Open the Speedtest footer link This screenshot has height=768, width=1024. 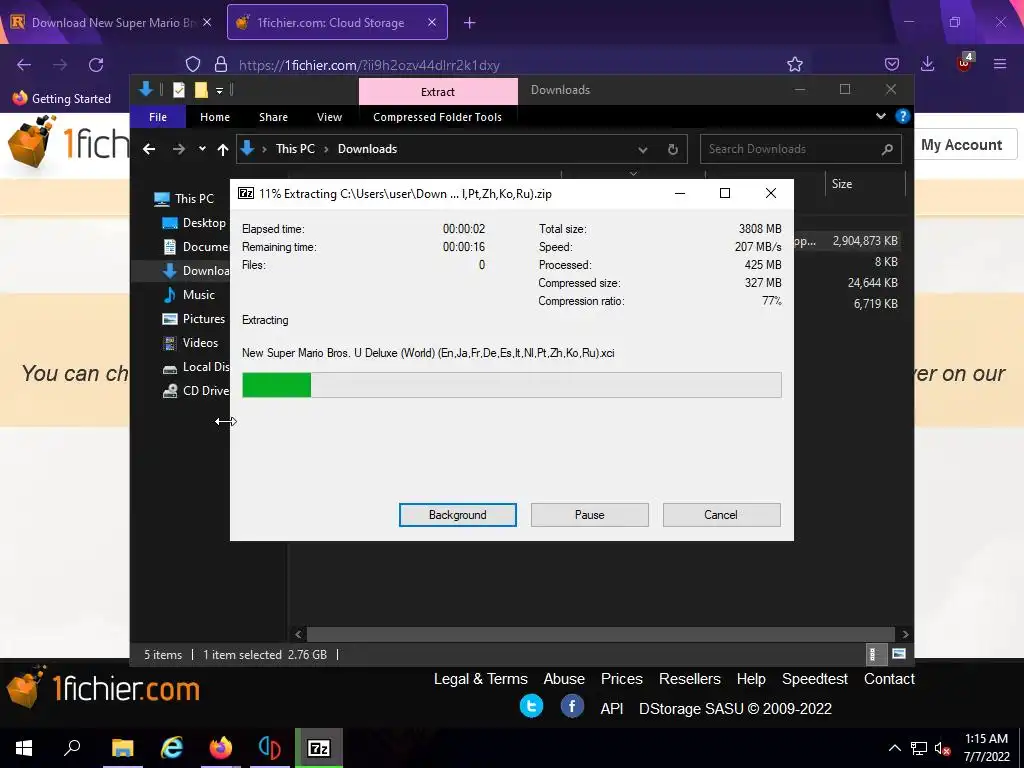814,679
